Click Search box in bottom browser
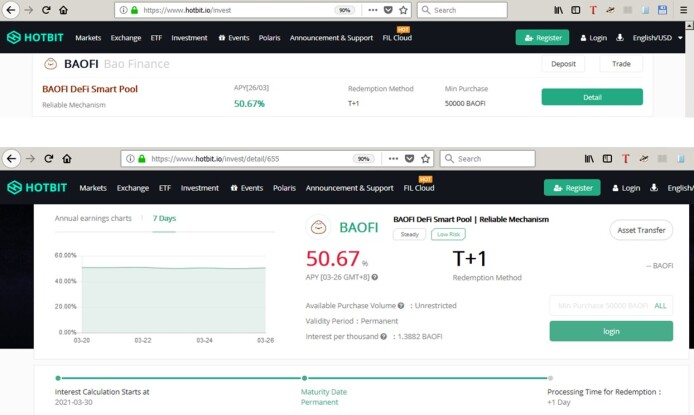 [x=487, y=158]
